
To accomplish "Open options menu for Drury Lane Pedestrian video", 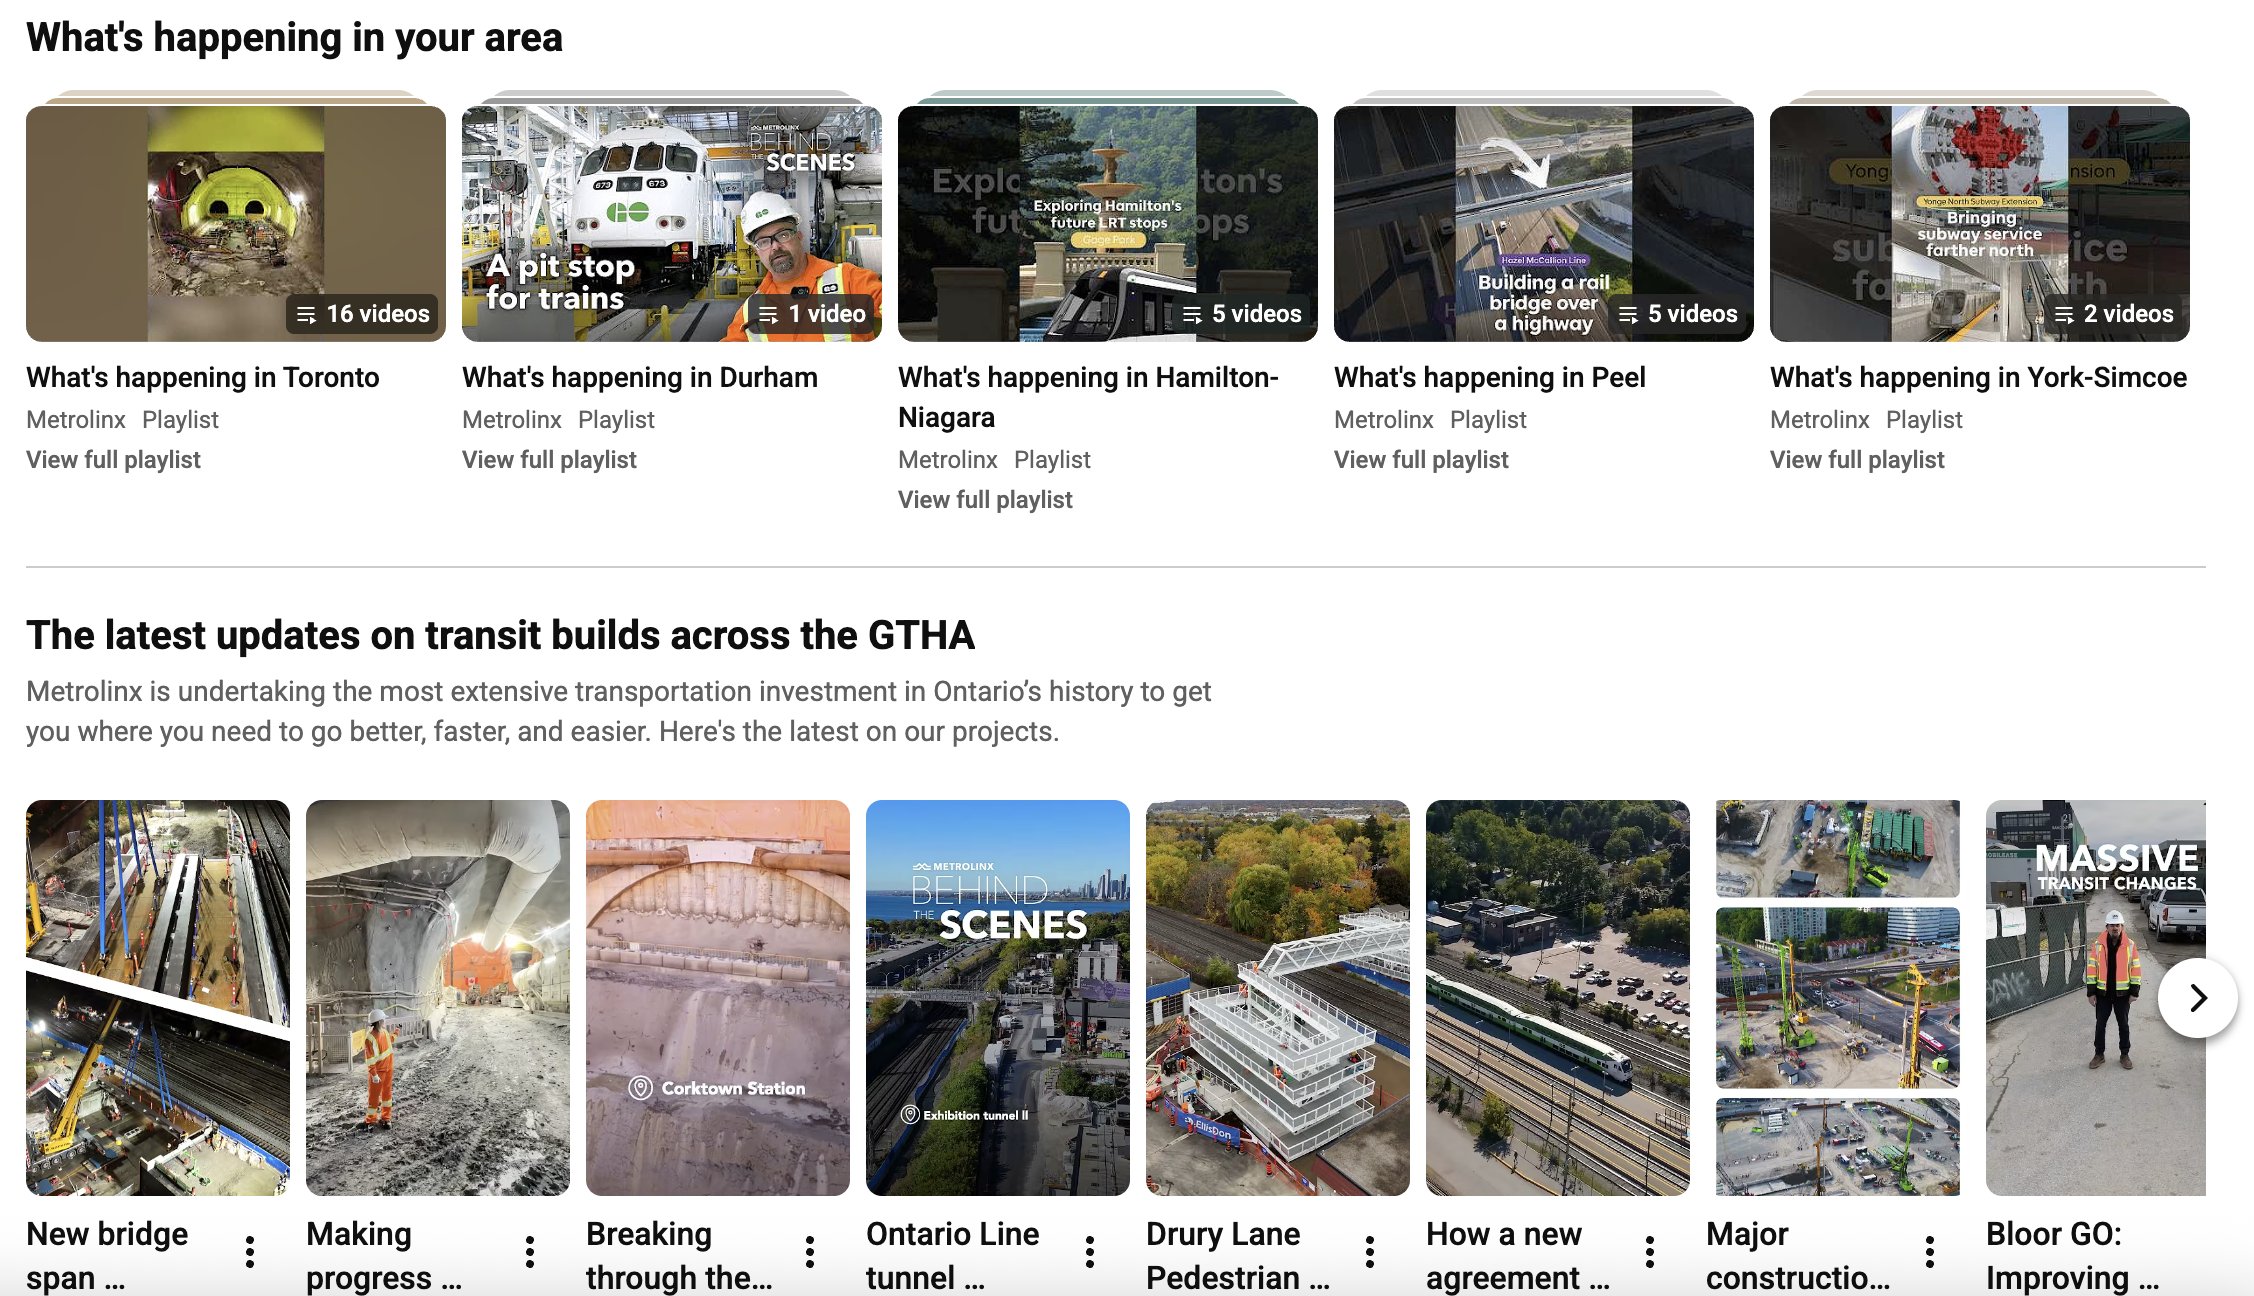I will pos(1370,1252).
